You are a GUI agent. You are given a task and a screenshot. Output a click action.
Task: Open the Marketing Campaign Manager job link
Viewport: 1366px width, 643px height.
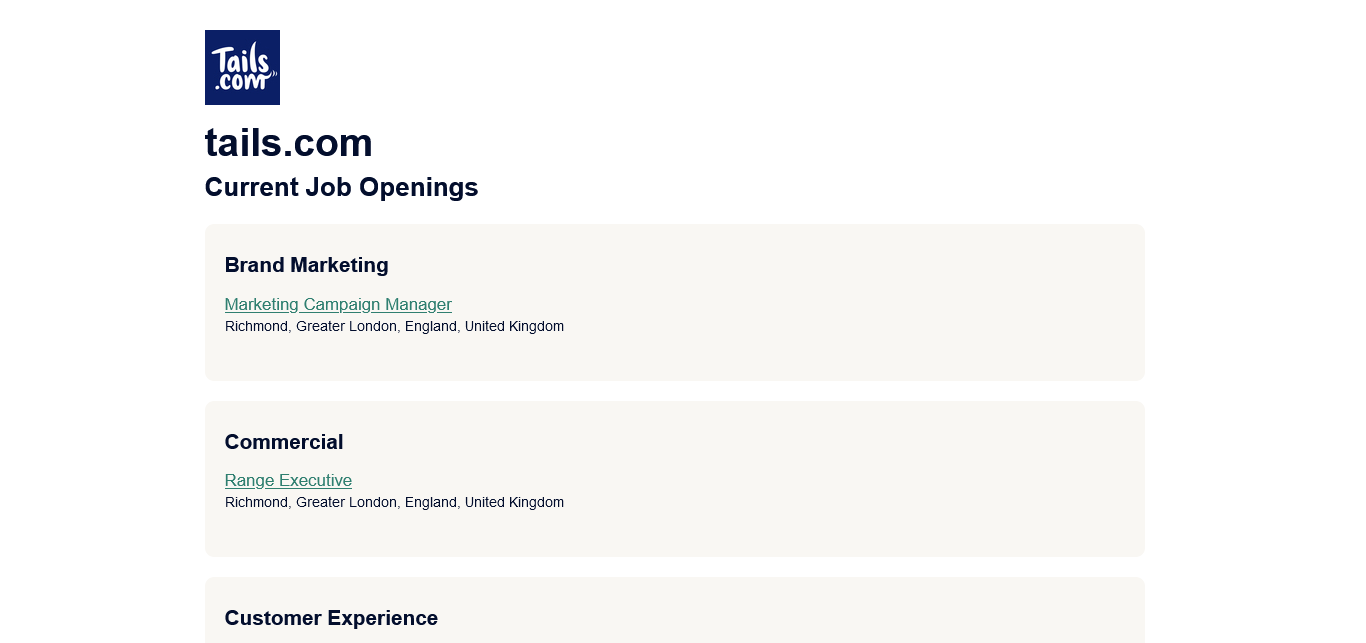click(x=338, y=304)
